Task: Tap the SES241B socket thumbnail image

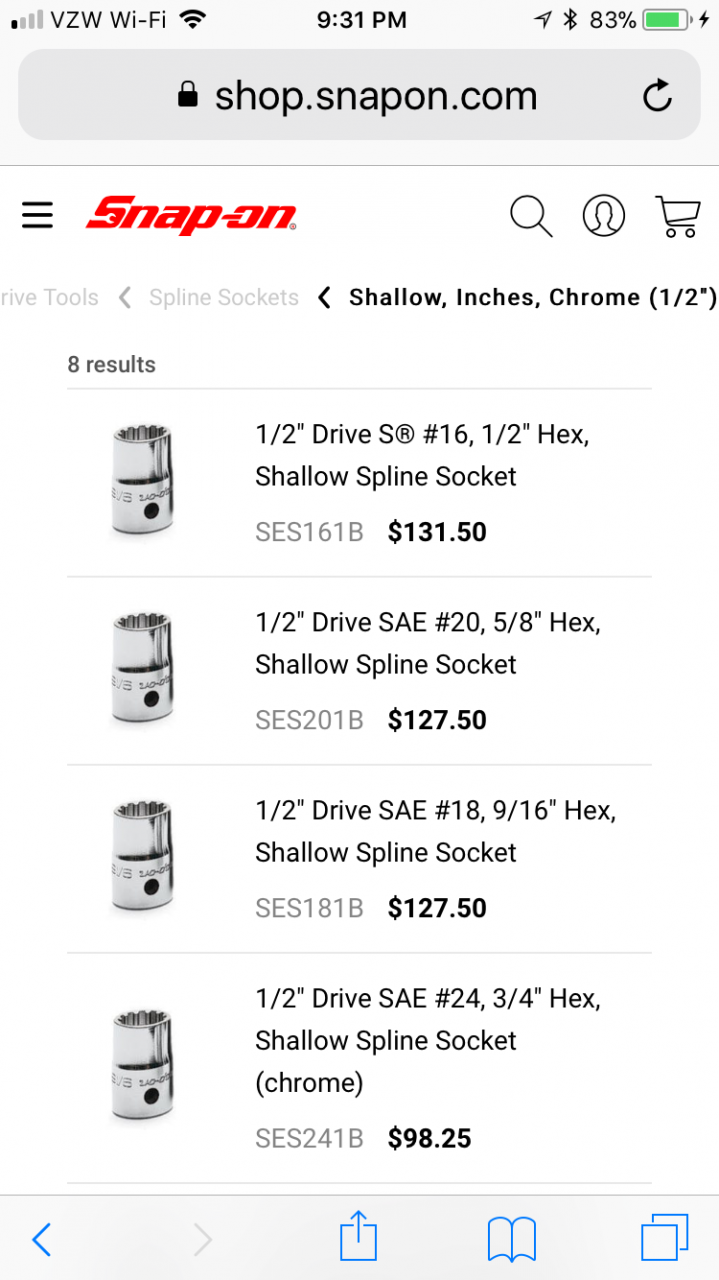Action: click(141, 1066)
